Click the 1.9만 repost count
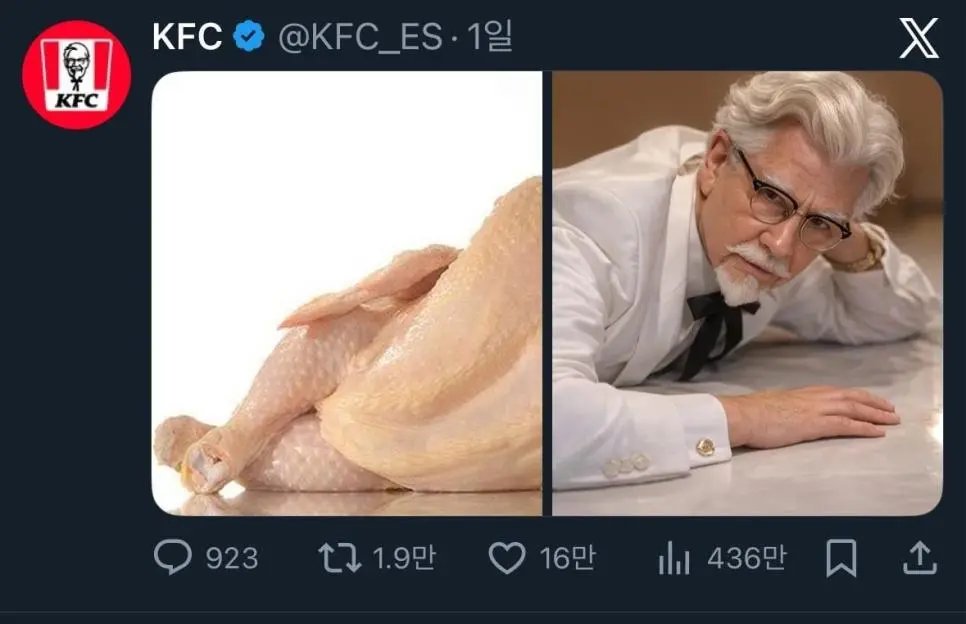The width and height of the screenshot is (966, 624). [403, 558]
